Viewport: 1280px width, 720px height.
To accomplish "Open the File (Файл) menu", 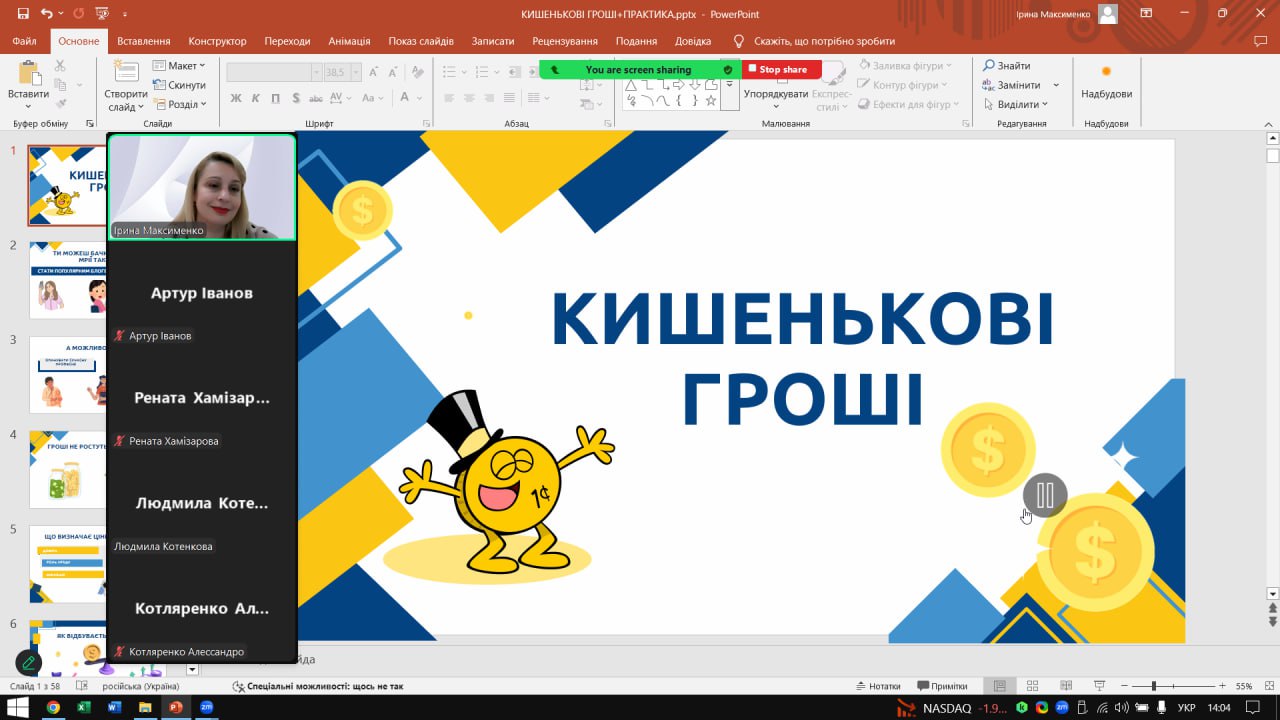I will pyautogui.click(x=24, y=41).
